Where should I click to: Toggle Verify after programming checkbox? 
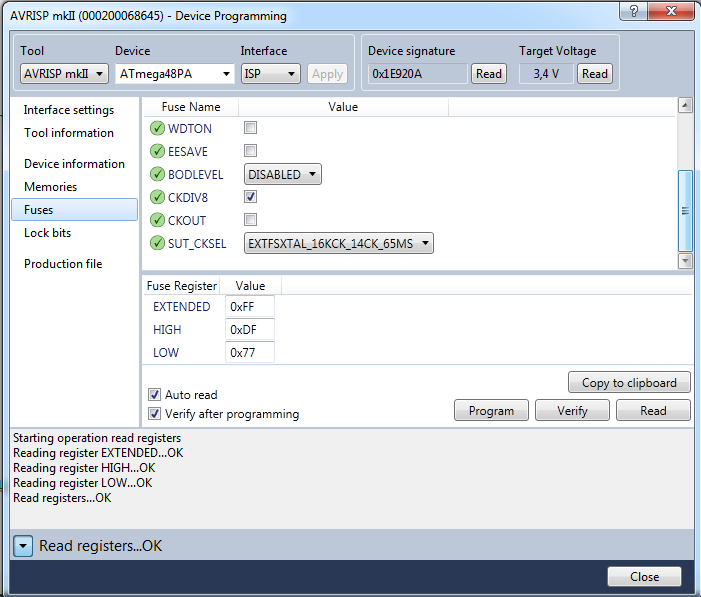click(x=154, y=414)
